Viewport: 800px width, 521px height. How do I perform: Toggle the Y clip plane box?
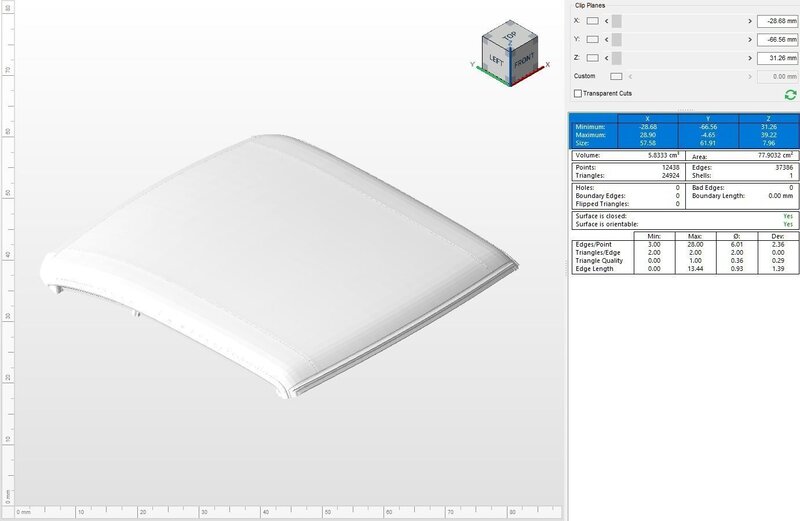tap(593, 39)
